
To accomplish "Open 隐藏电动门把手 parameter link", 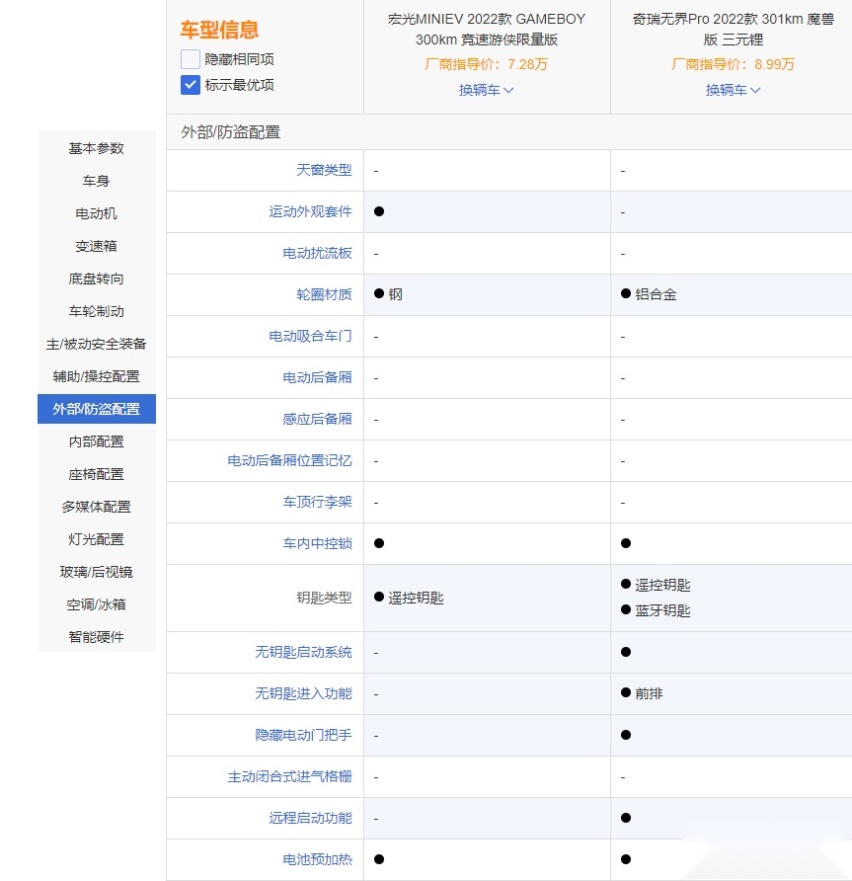I will tap(303, 735).
